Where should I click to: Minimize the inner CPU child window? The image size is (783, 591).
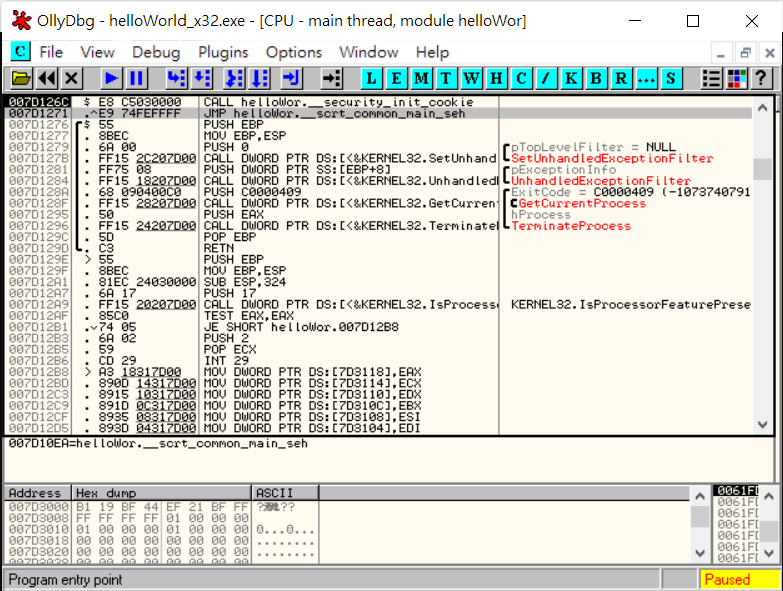[x=721, y=52]
